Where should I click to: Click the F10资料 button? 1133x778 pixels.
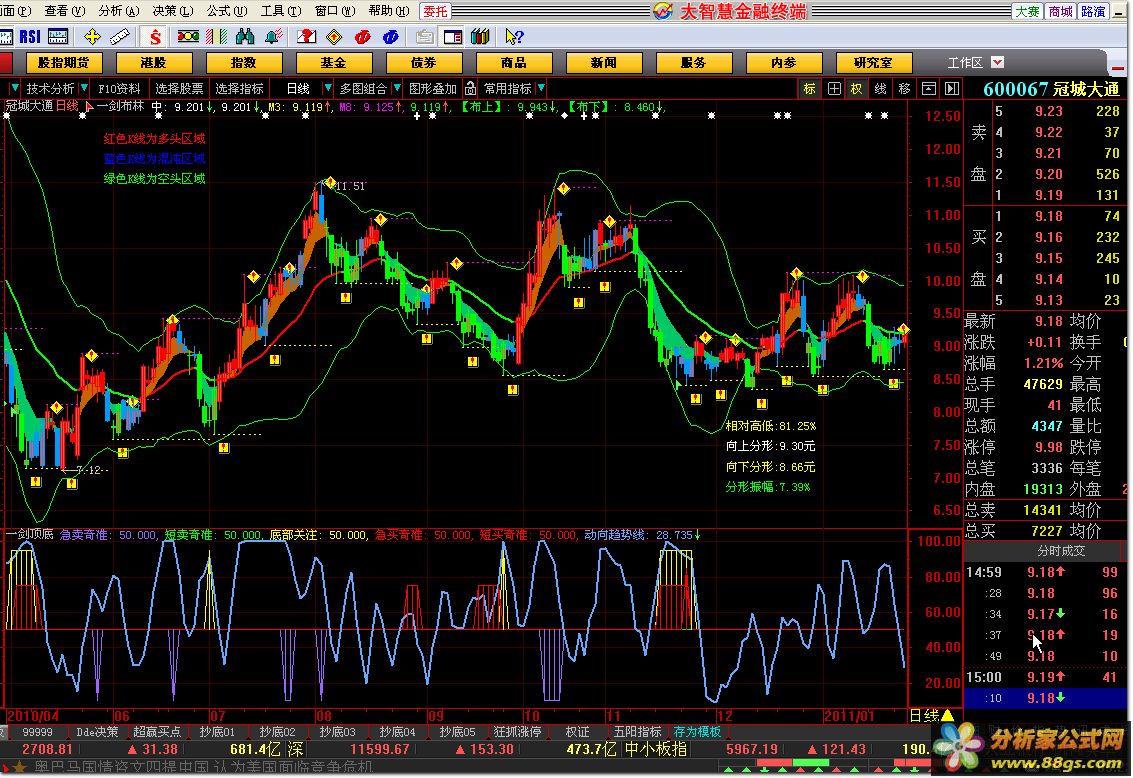[x=119, y=88]
